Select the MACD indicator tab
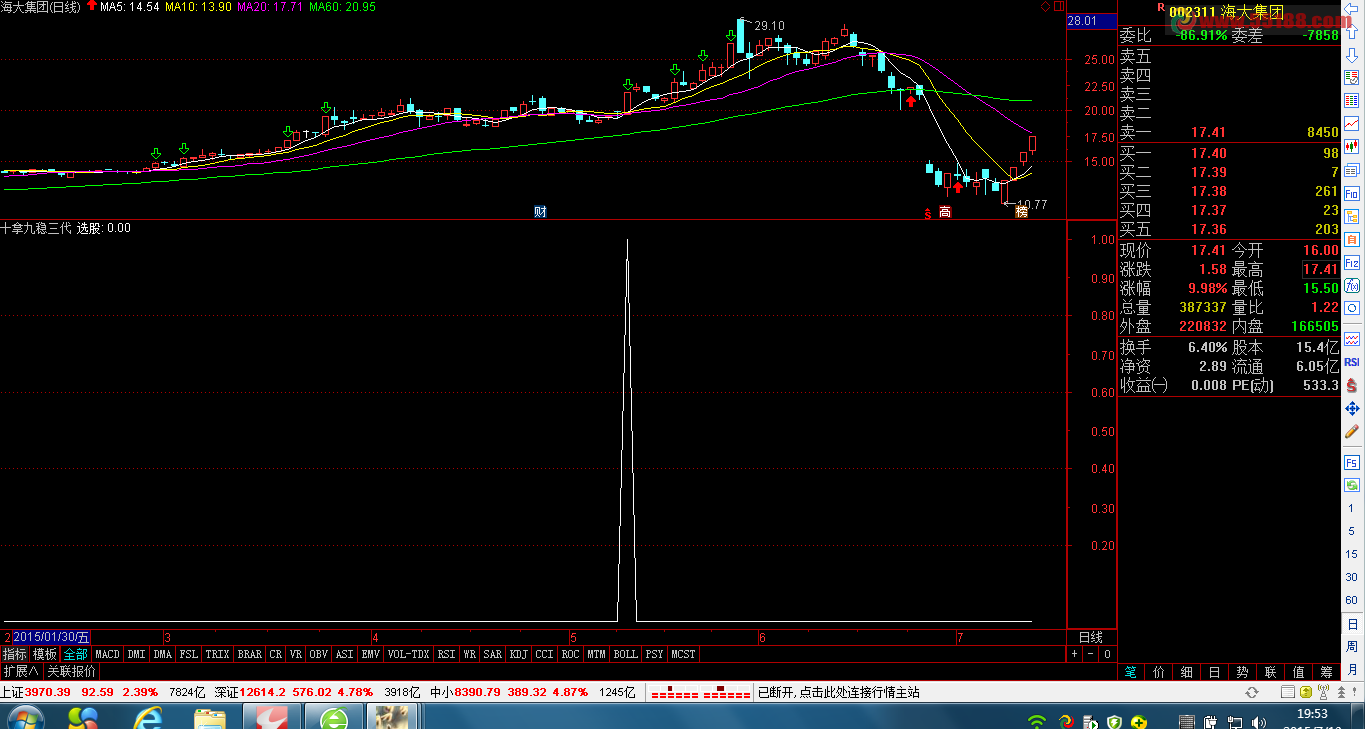 pyautogui.click(x=107, y=654)
